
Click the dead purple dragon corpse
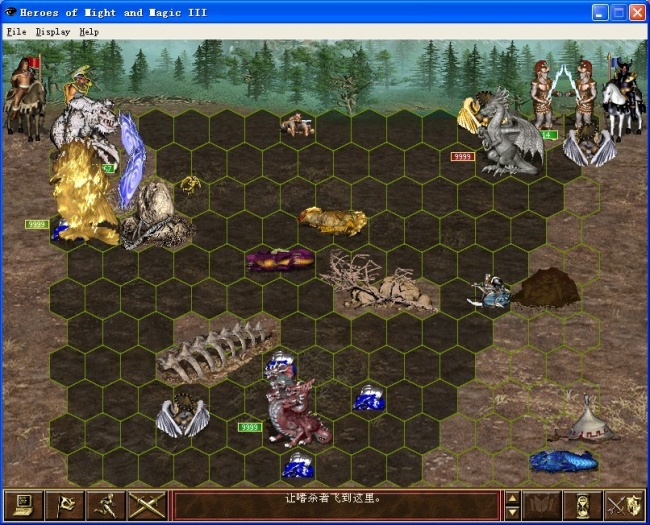280,259
